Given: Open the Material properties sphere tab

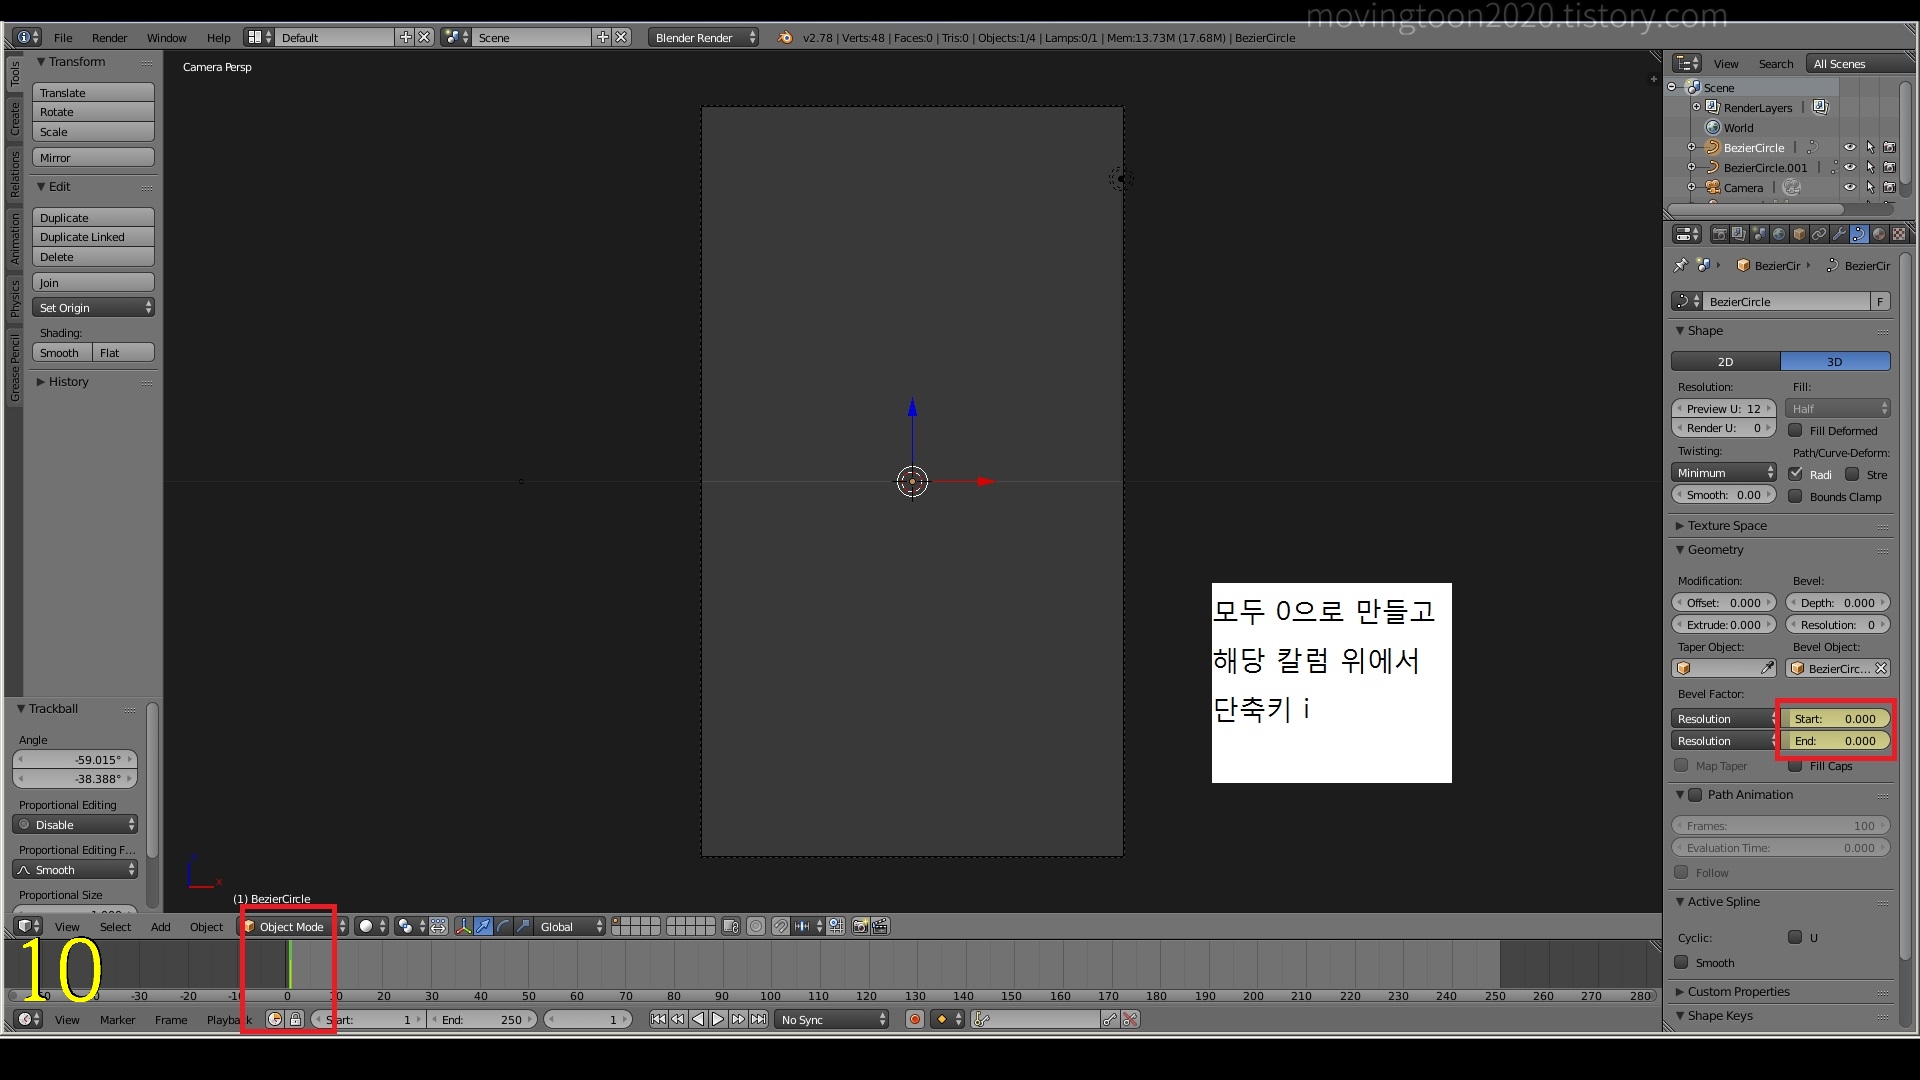Looking at the screenshot, I should coord(1879,234).
